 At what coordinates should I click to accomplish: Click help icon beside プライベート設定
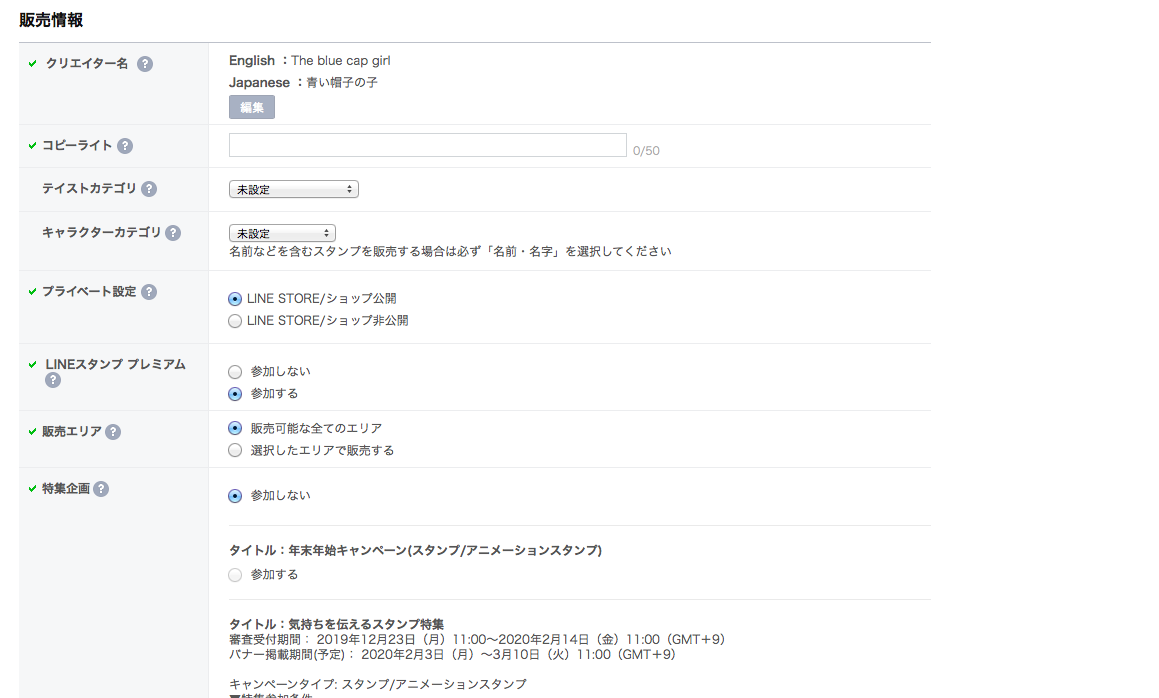[149, 292]
